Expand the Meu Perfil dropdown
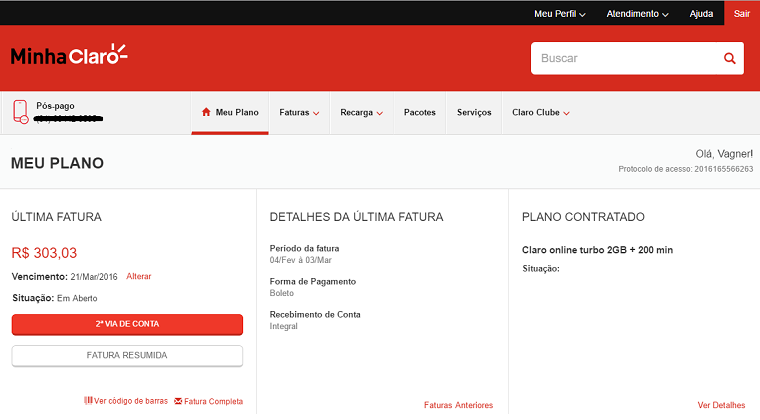The height and width of the screenshot is (420, 760). [560, 14]
